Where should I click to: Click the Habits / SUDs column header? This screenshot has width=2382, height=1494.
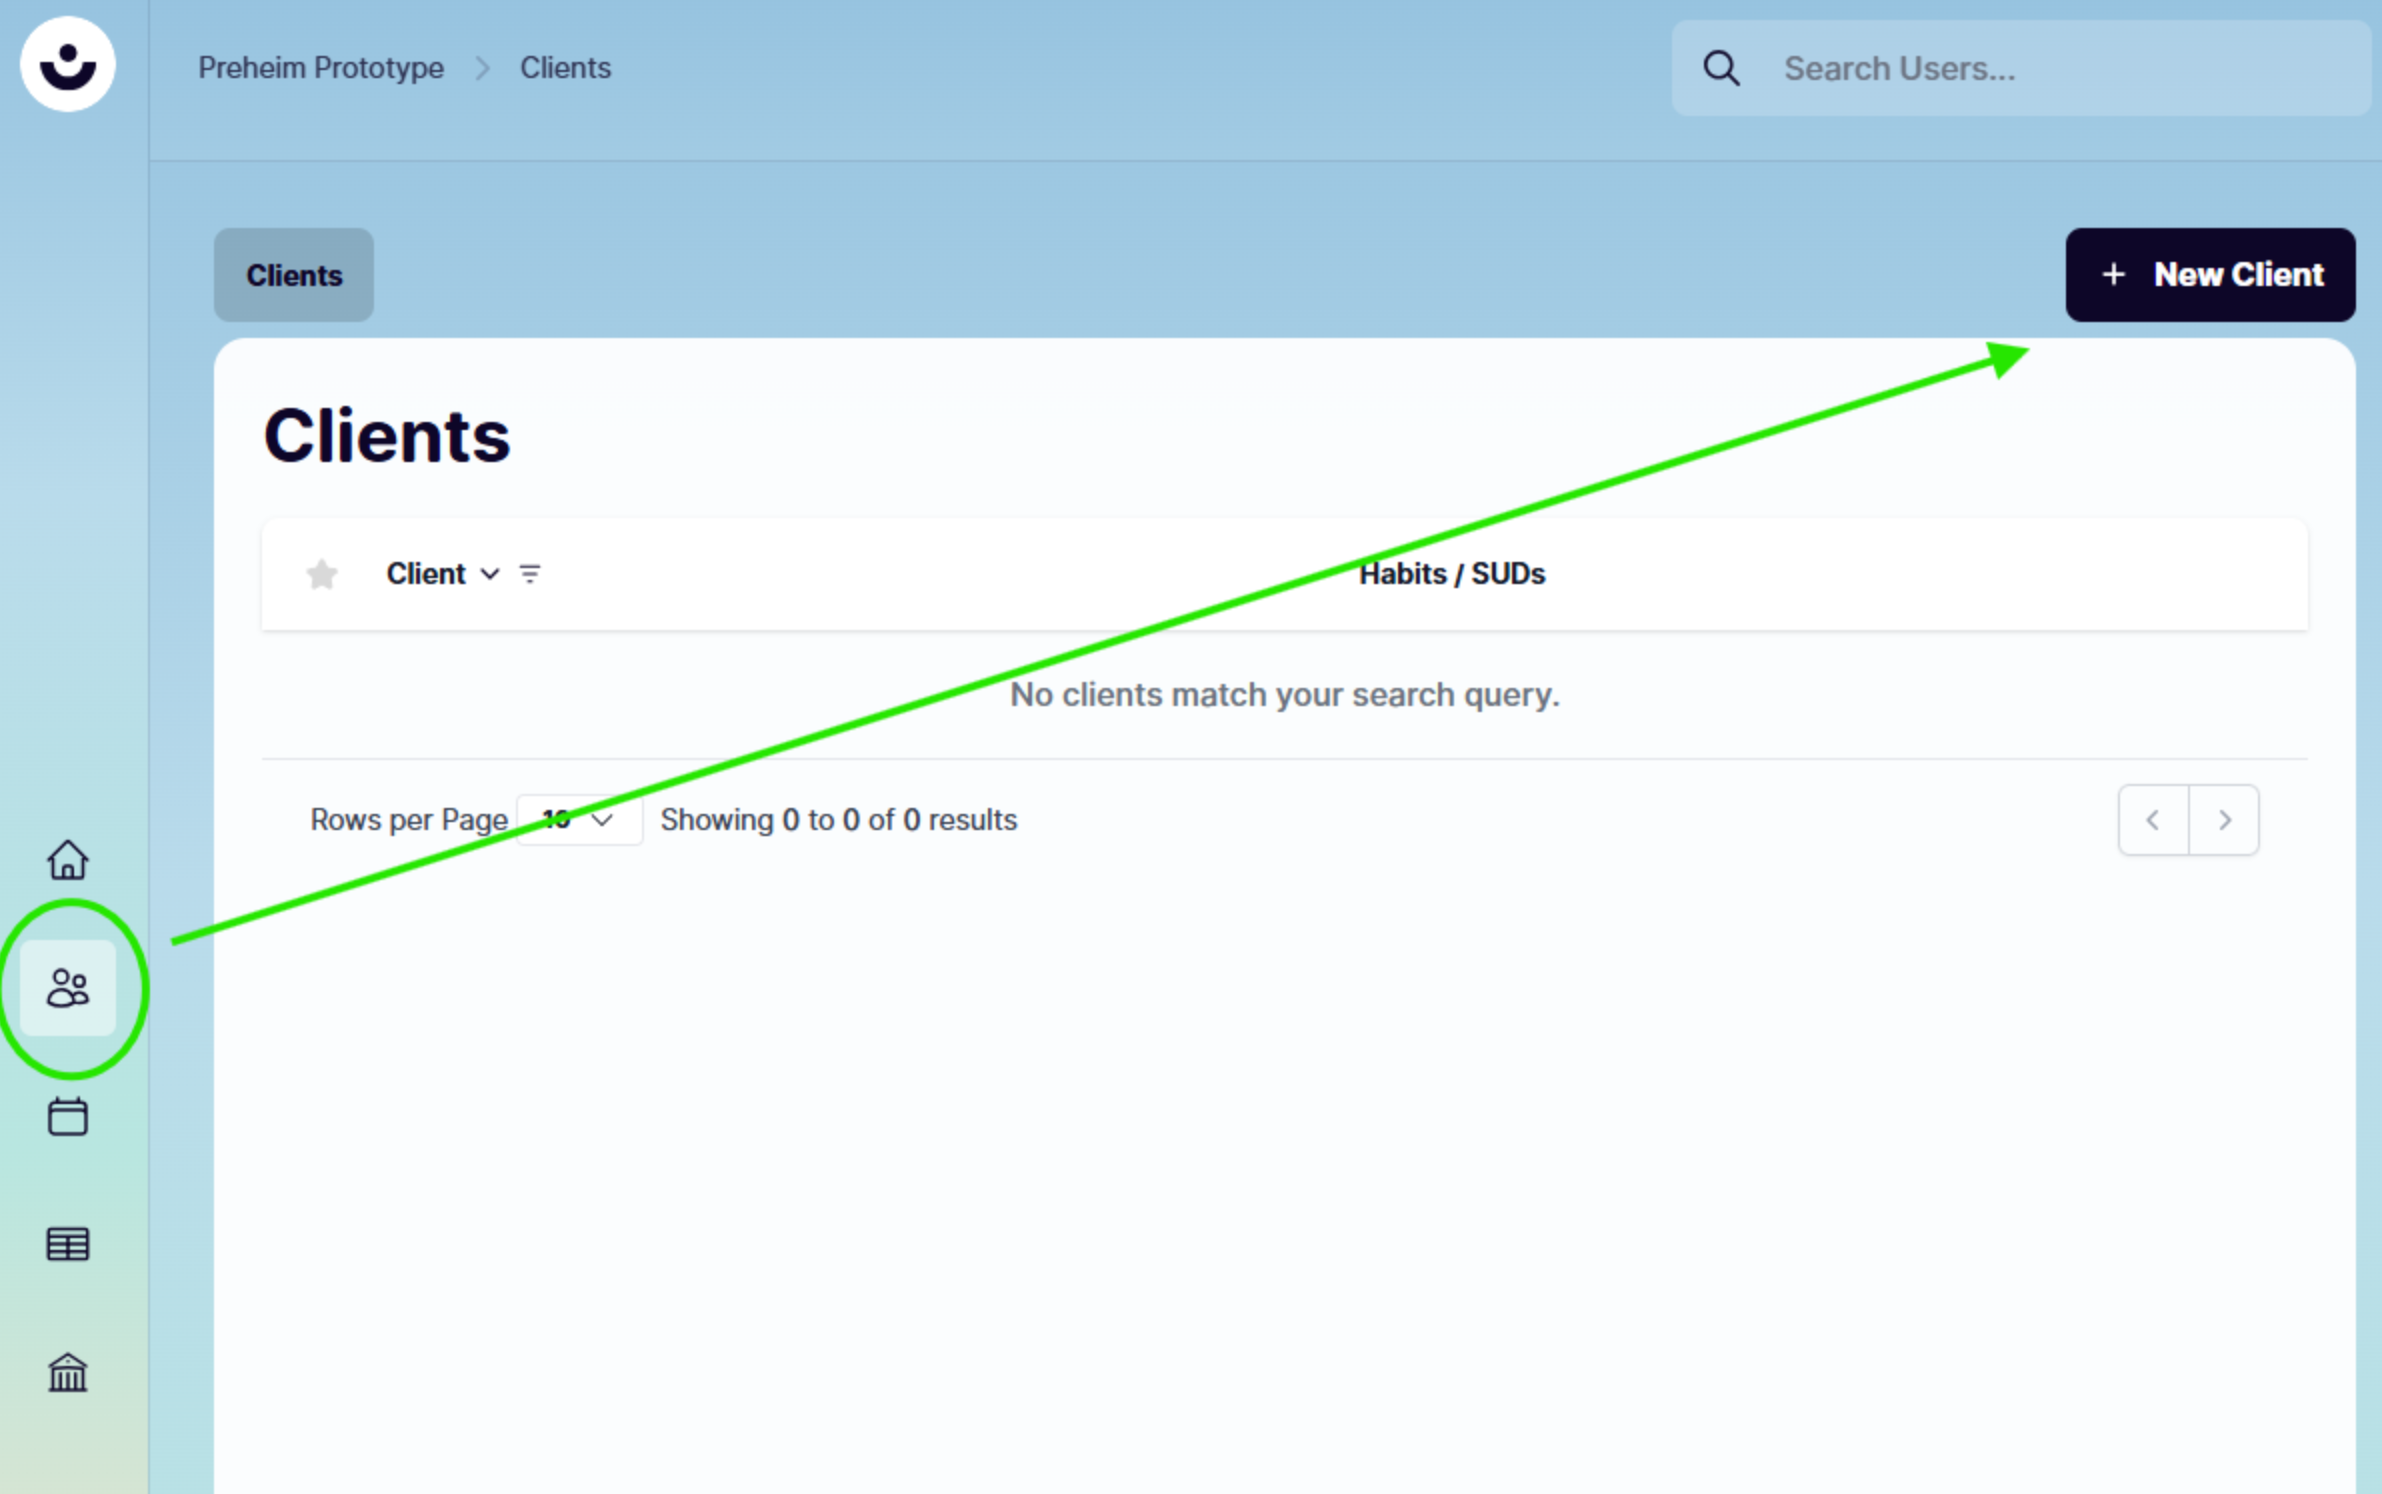[x=1452, y=574]
